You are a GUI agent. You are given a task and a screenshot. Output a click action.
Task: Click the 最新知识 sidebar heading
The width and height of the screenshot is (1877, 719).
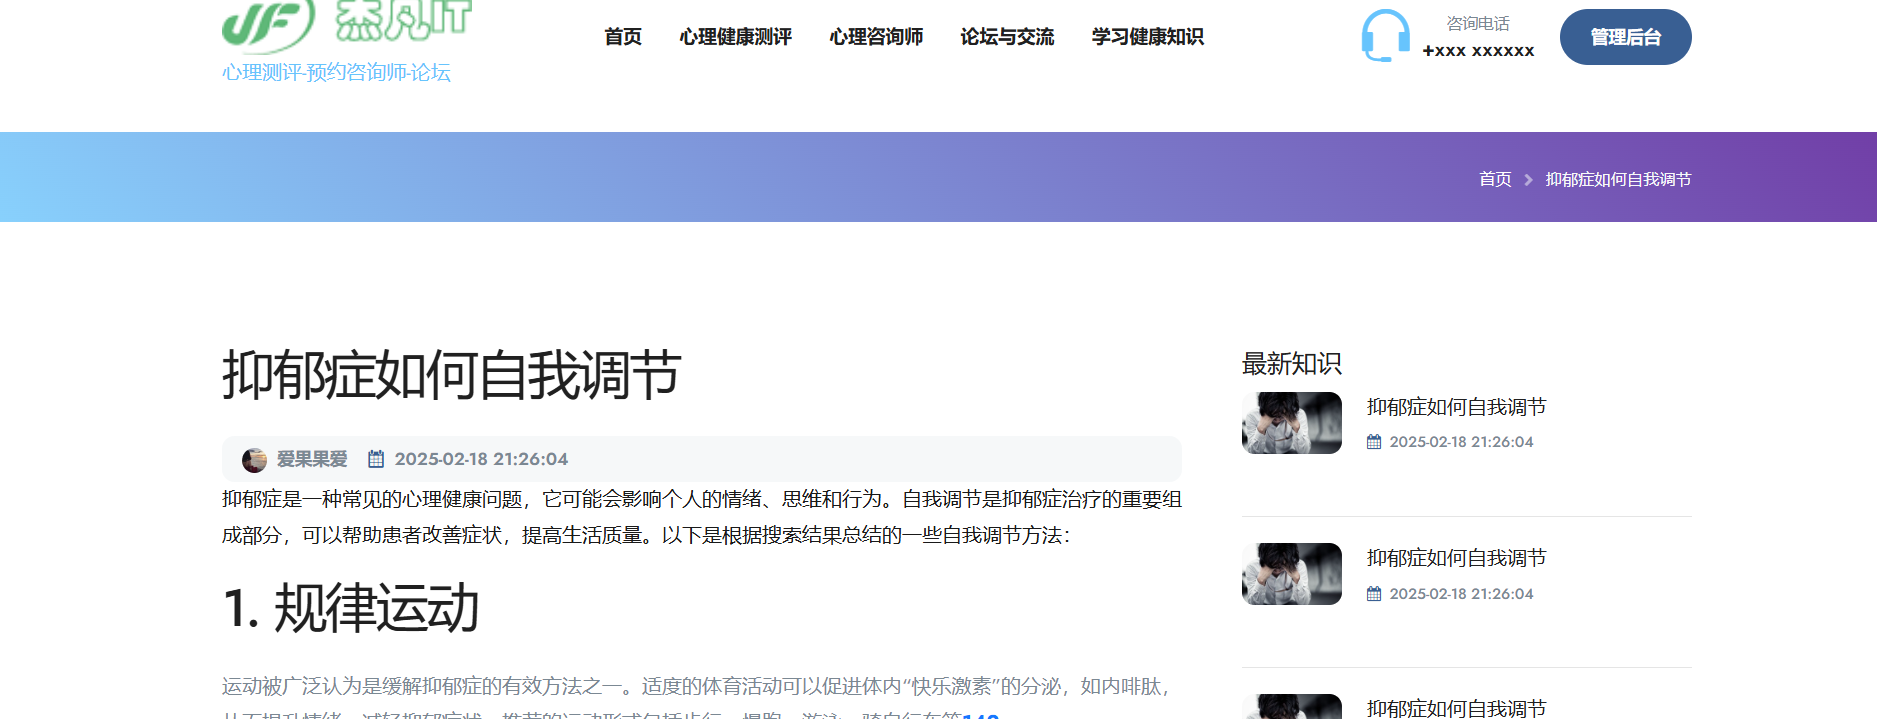[1292, 364]
